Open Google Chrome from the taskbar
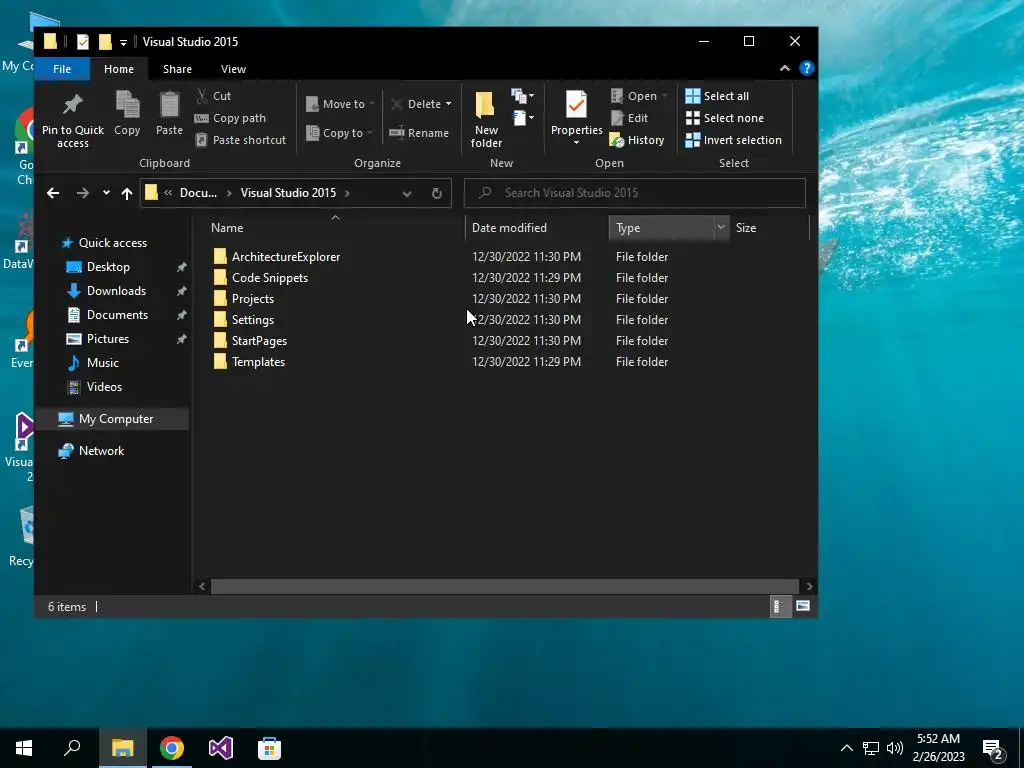The width and height of the screenshot is (1024, 768). [172, 748]
